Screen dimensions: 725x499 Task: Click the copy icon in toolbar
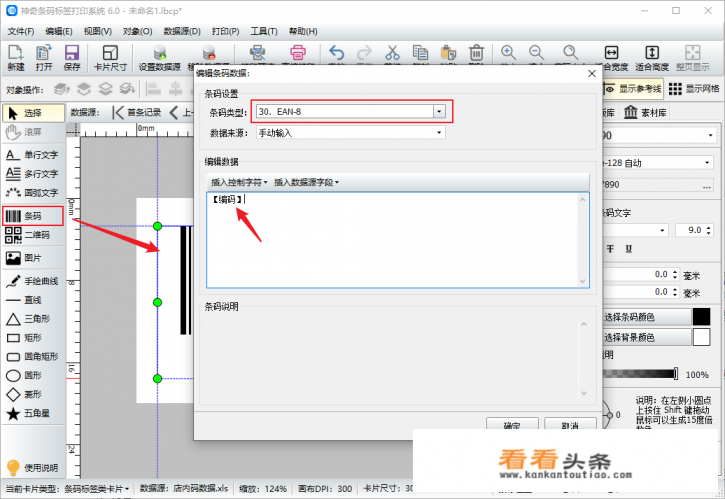point(420,53)
